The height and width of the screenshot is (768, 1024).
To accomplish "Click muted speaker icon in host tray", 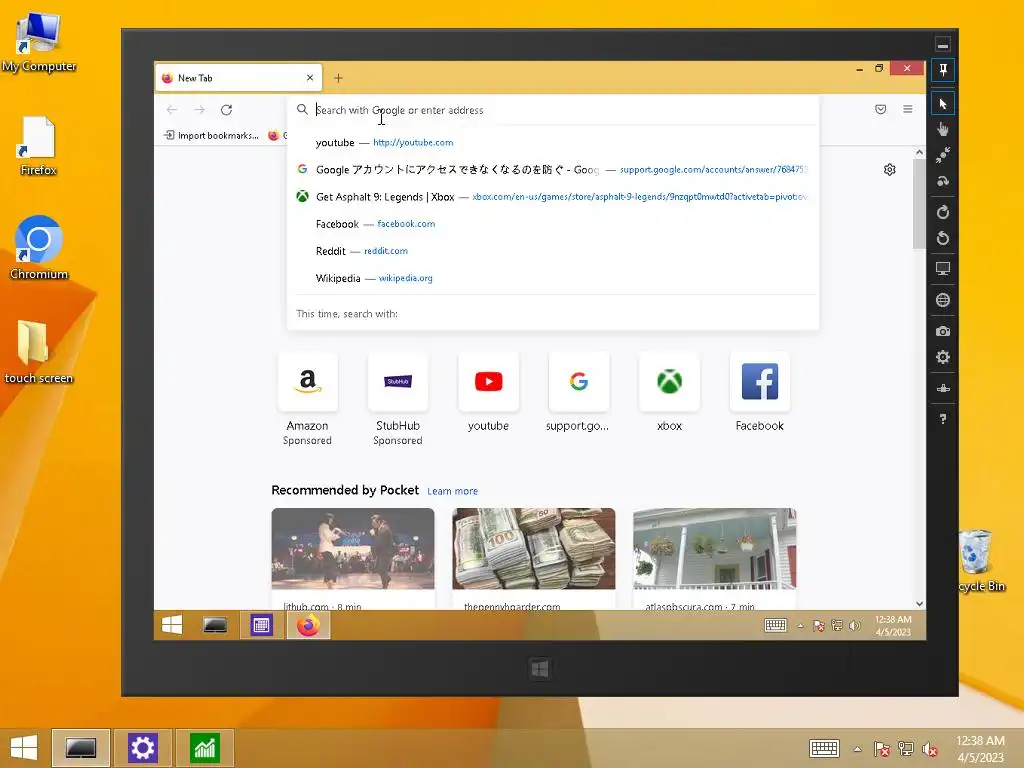I will point(930,749).
